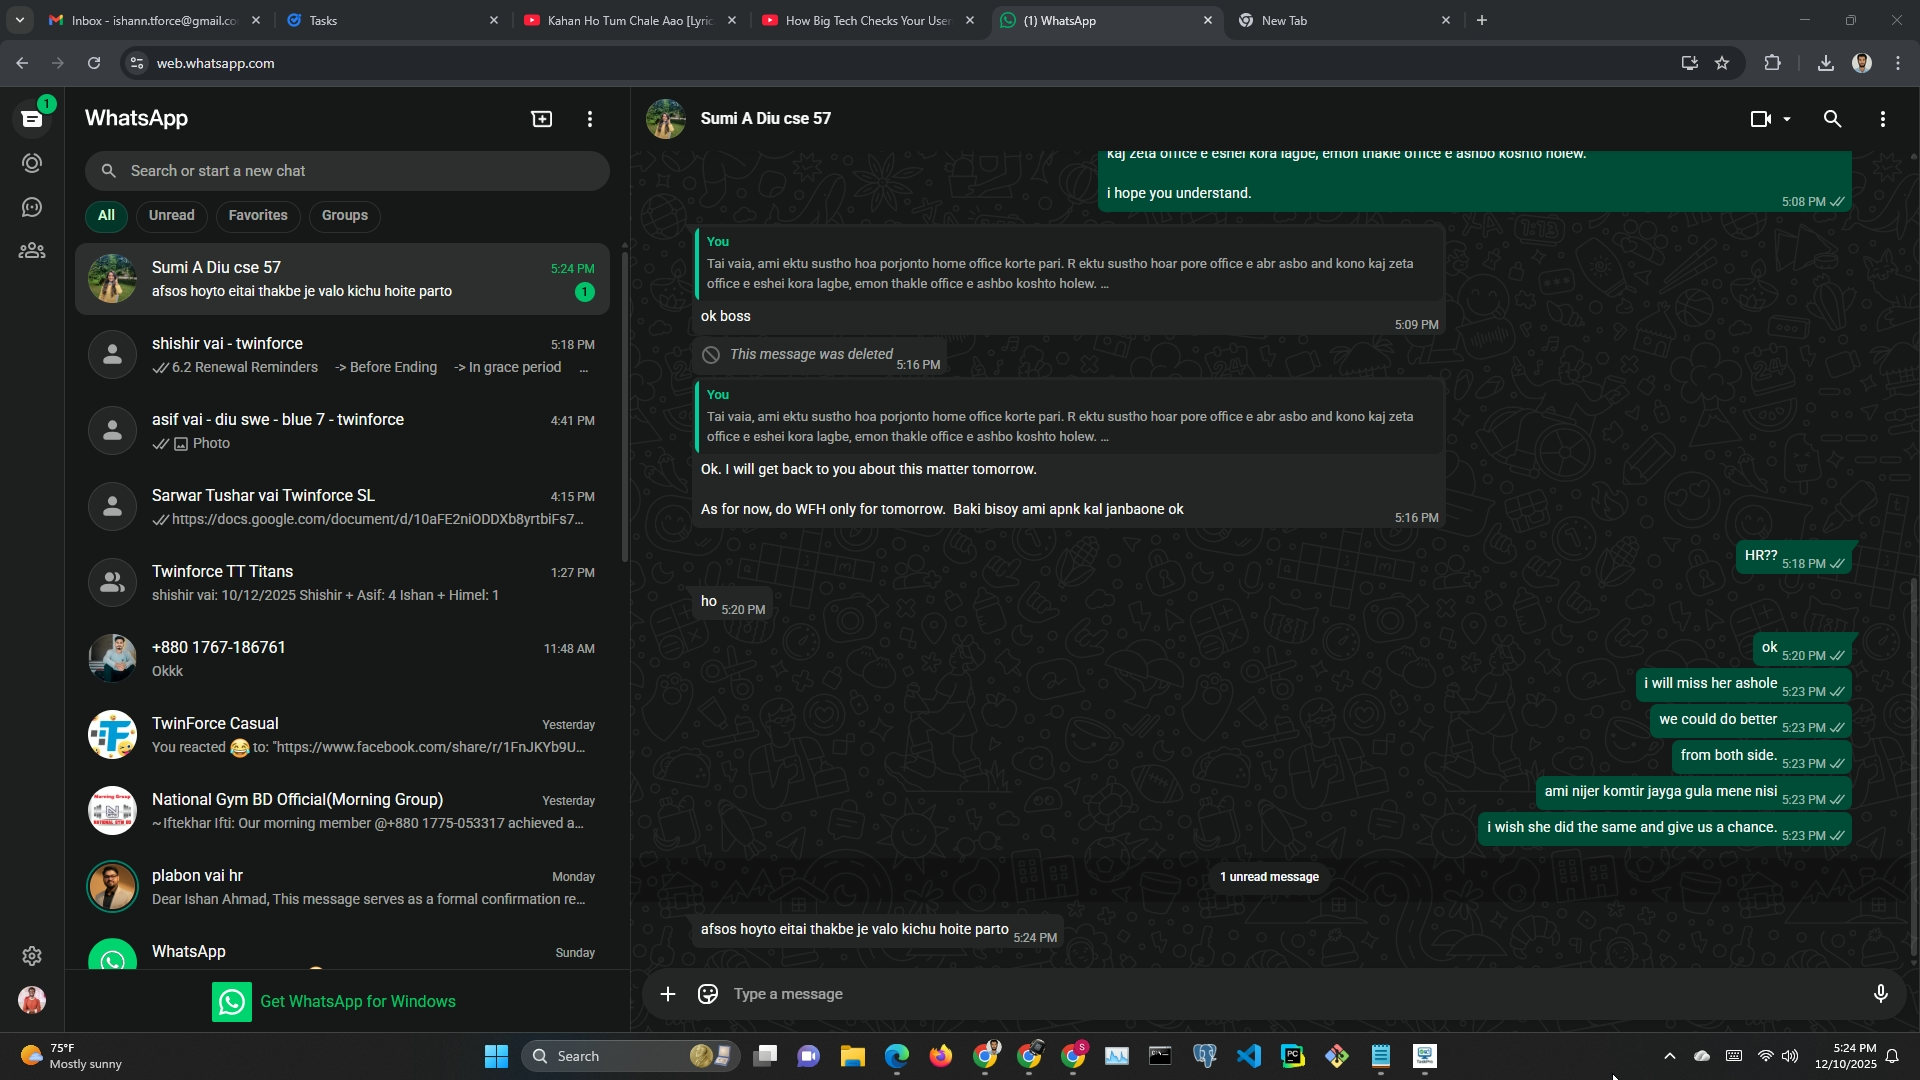
Task: Search within chat using magnifier icon
Action: coord(1832,119)
